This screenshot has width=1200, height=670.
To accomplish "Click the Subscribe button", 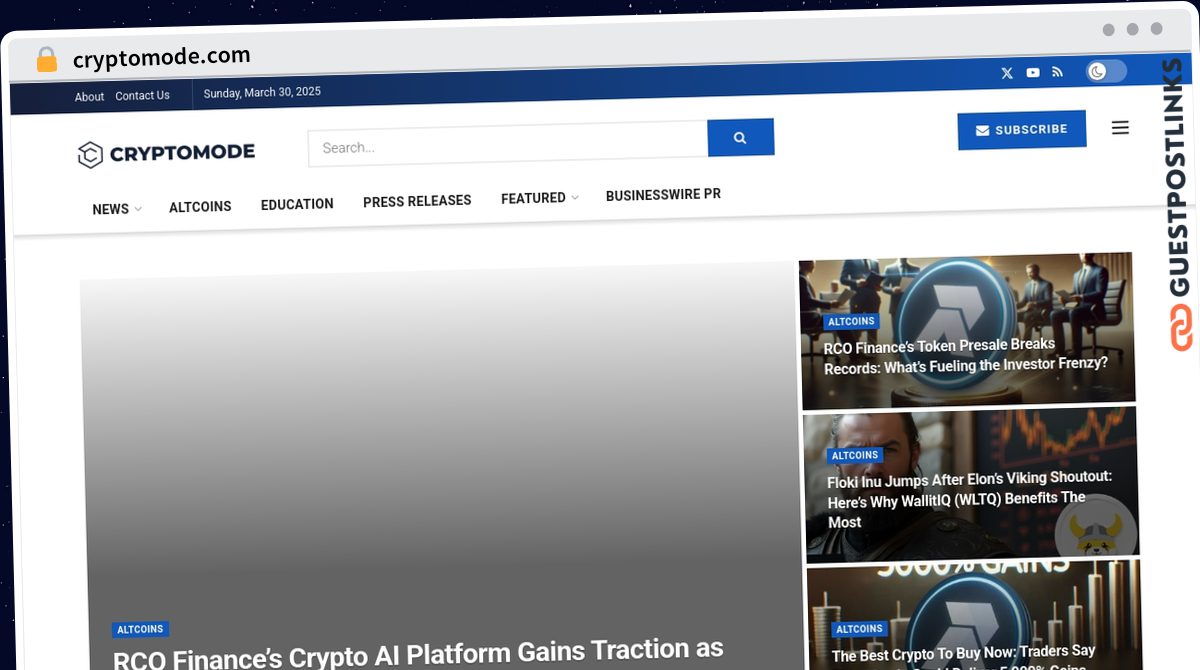I will pos(1021,130).
